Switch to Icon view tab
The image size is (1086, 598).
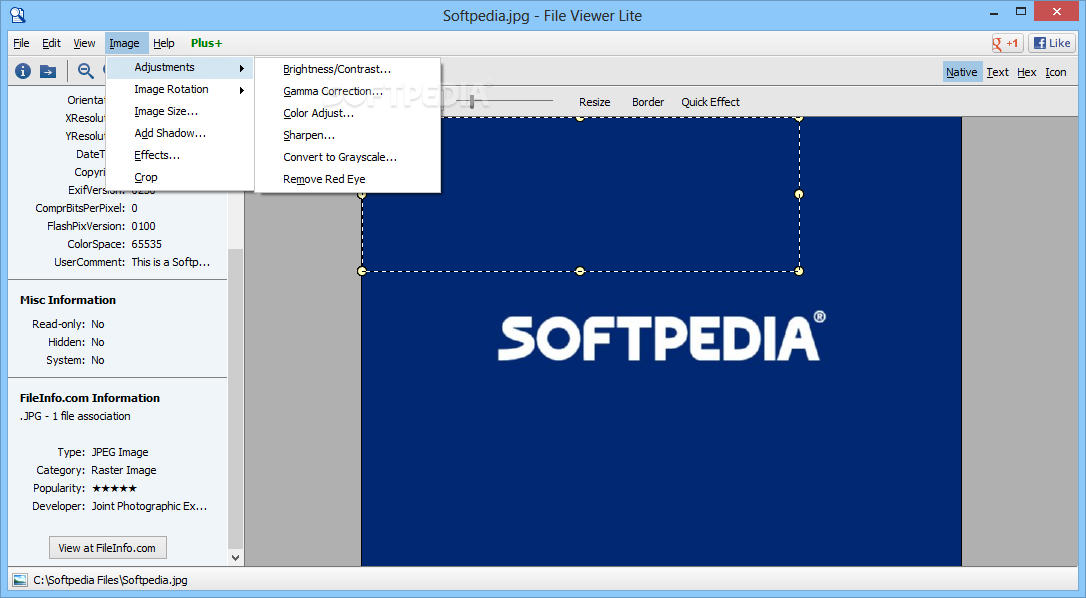(1056, 72)
